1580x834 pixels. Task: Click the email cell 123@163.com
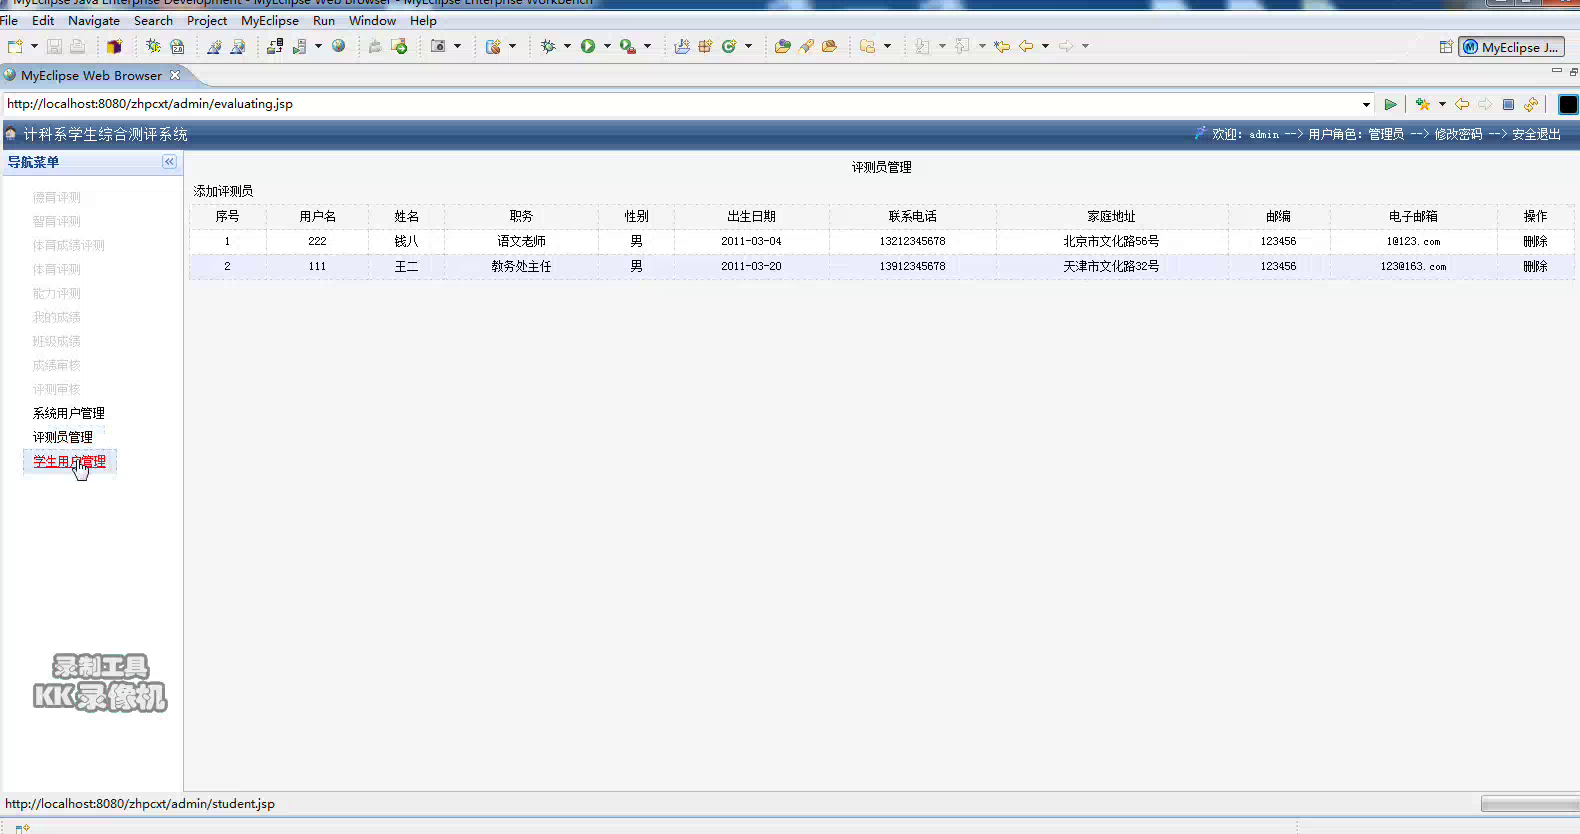(x=1413, y=266)
